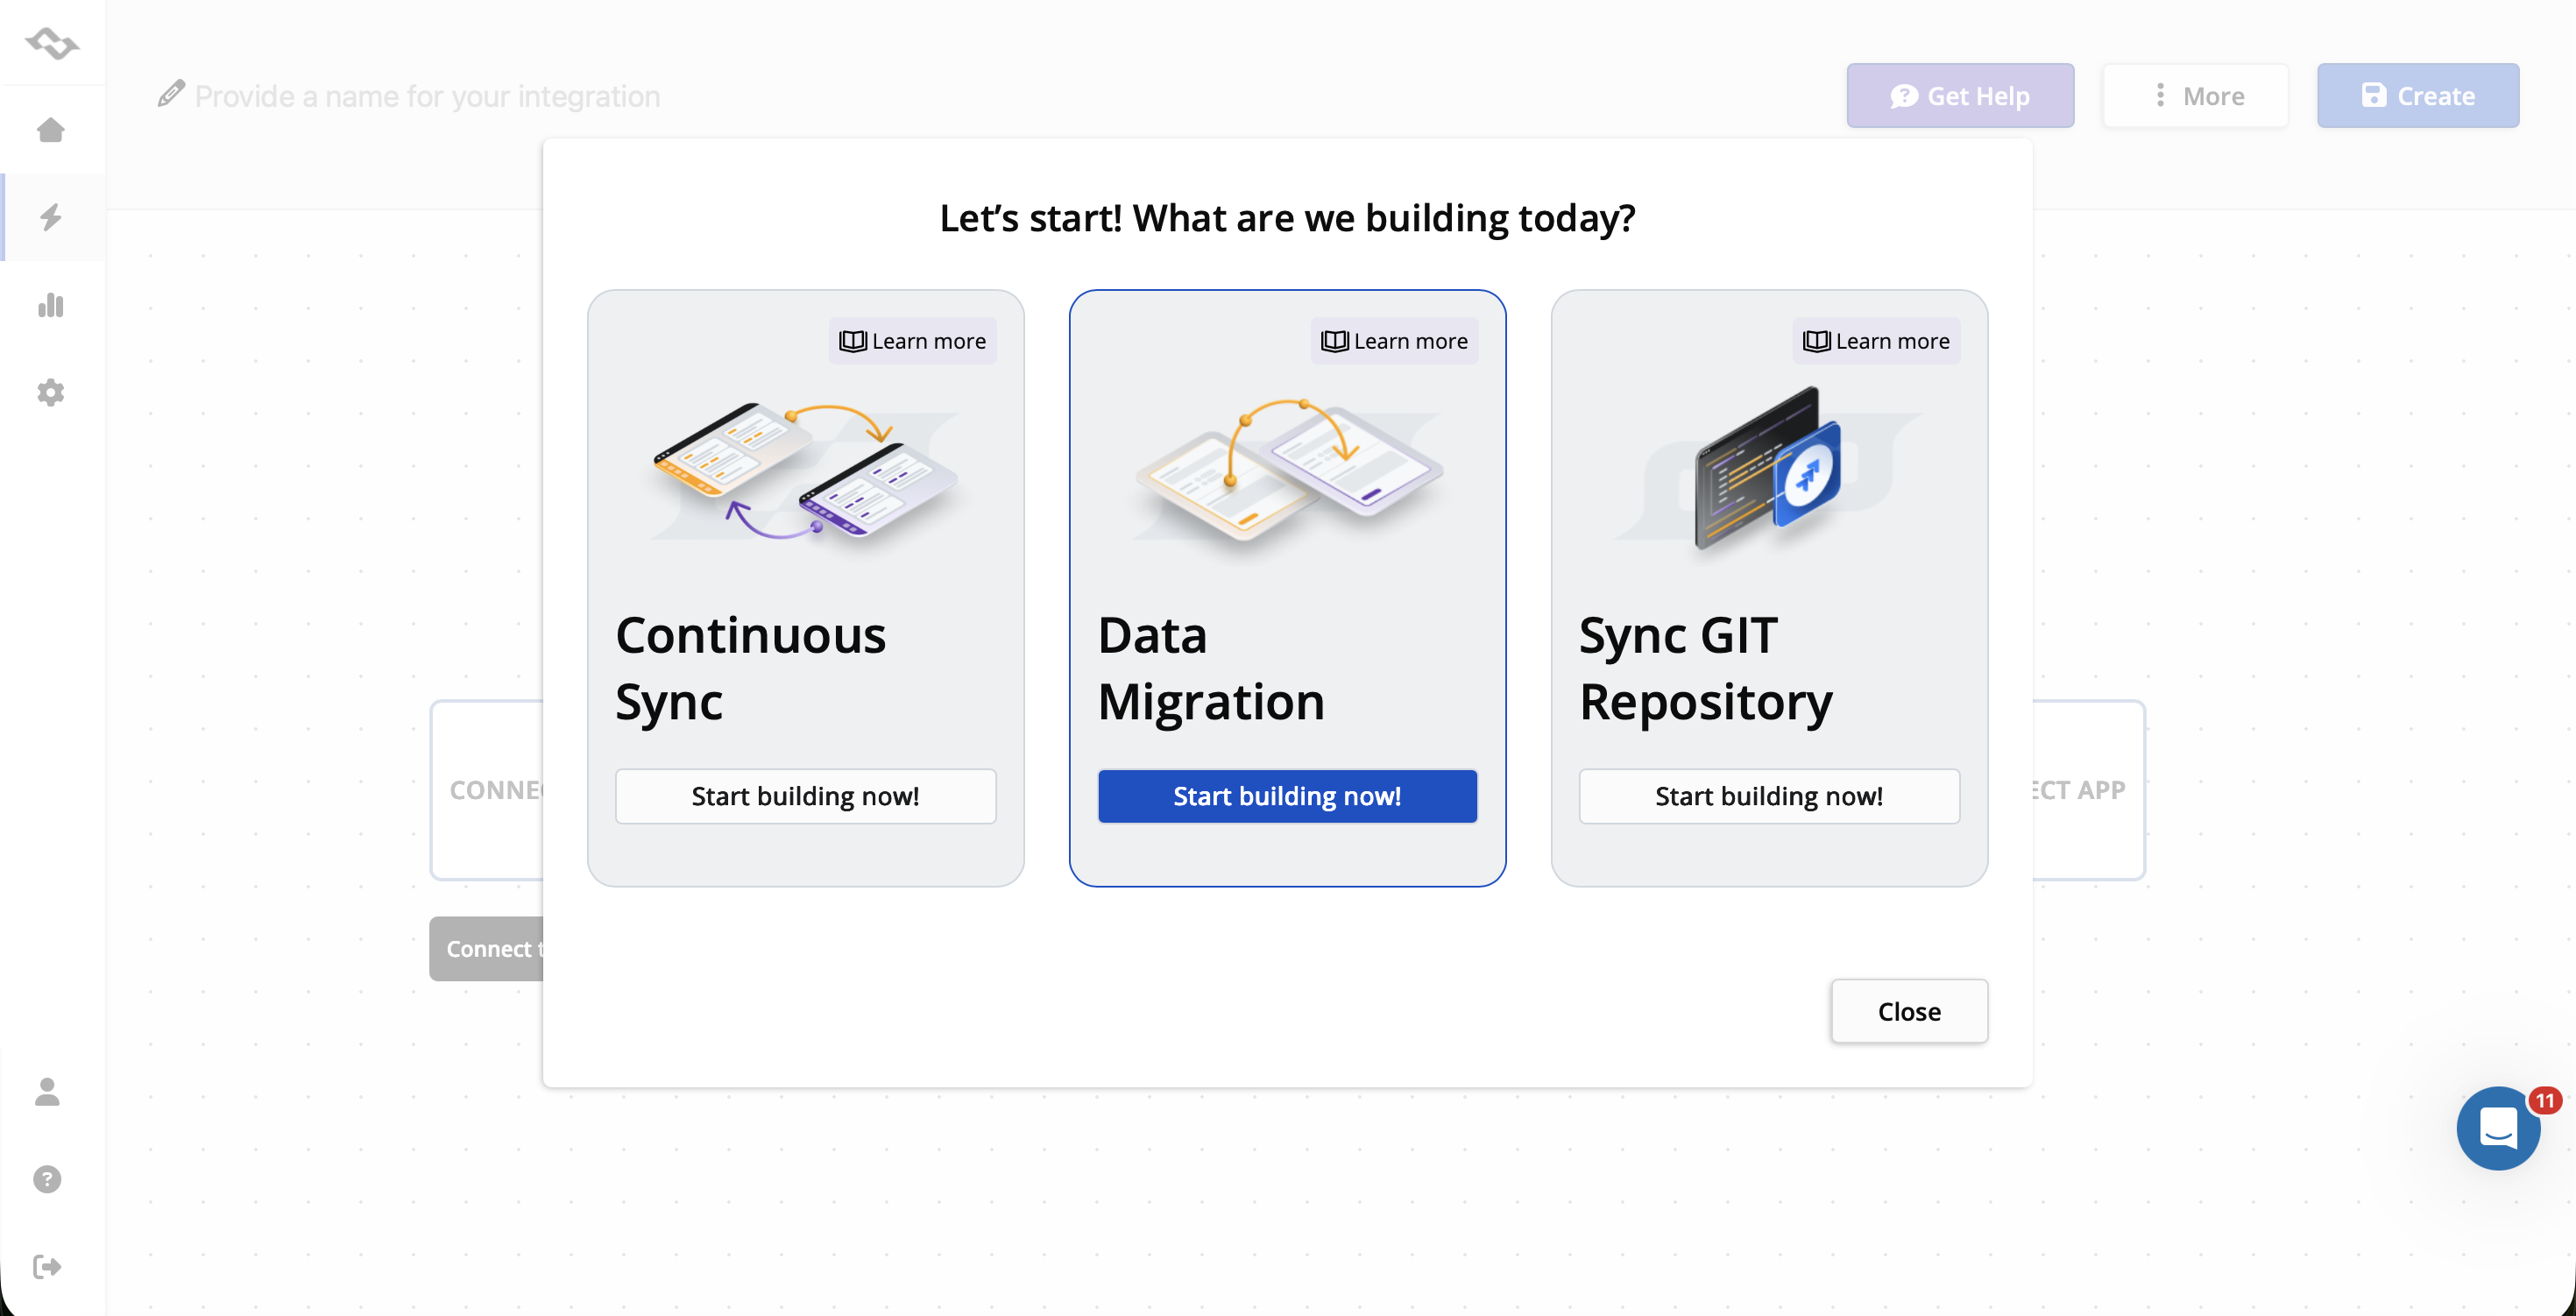
Task: Open the chat support bubble
Action: [x=2498, y=1128]
